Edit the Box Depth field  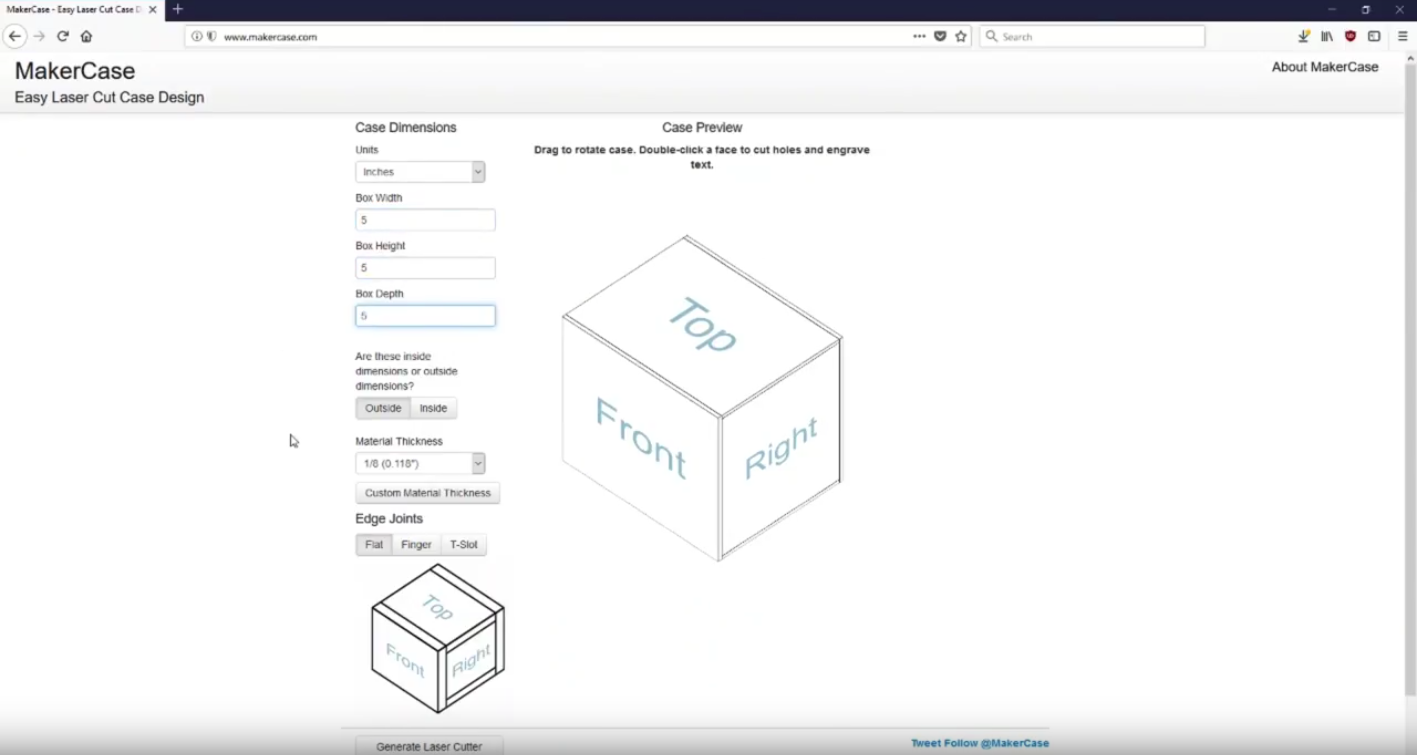[x=425, y=316]
